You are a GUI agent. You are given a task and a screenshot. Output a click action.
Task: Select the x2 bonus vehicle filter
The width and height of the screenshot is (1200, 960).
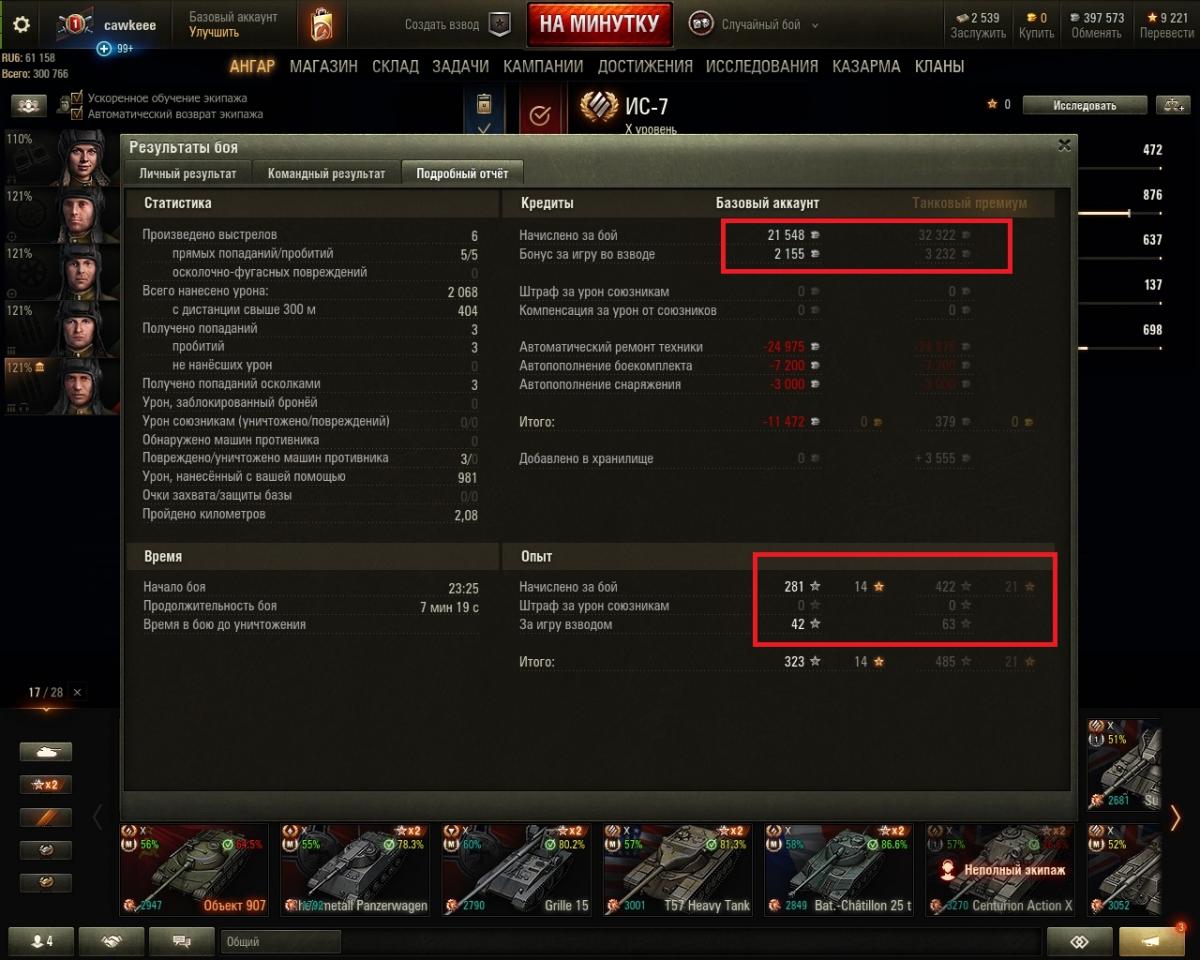(46, 785)
